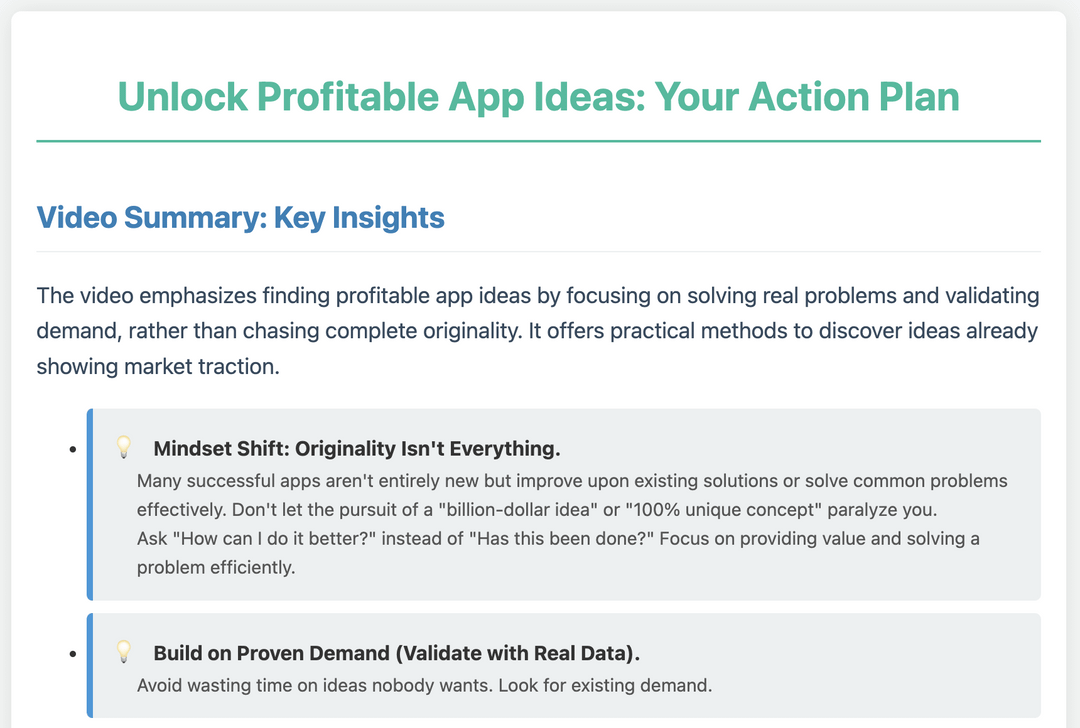Click the heading Build on Proven Demand
1080x728 pixels.
click(x=396, y=653)
